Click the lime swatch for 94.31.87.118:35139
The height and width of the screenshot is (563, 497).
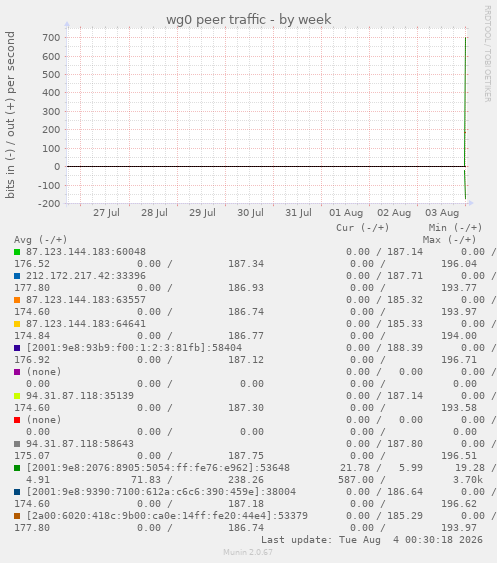click(x=17, y=396)
